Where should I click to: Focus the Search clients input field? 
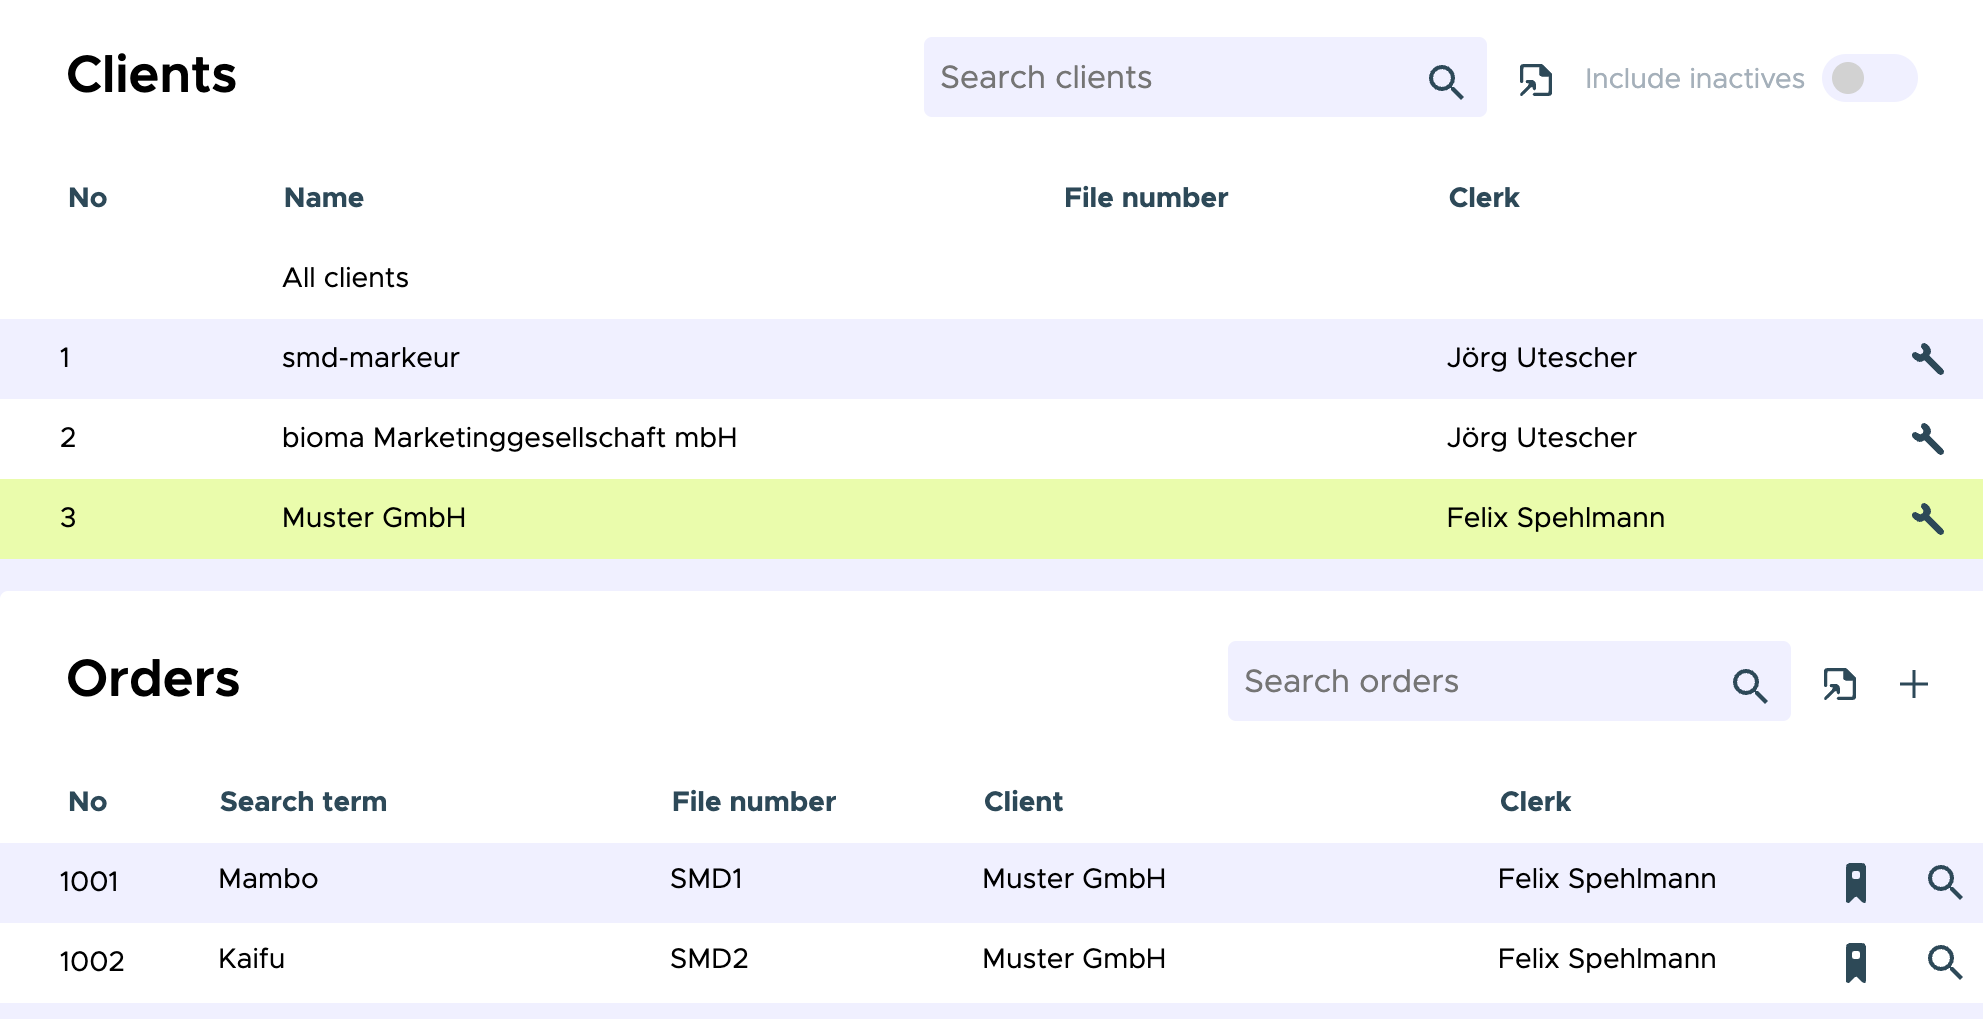click(x=1170, y=78)
